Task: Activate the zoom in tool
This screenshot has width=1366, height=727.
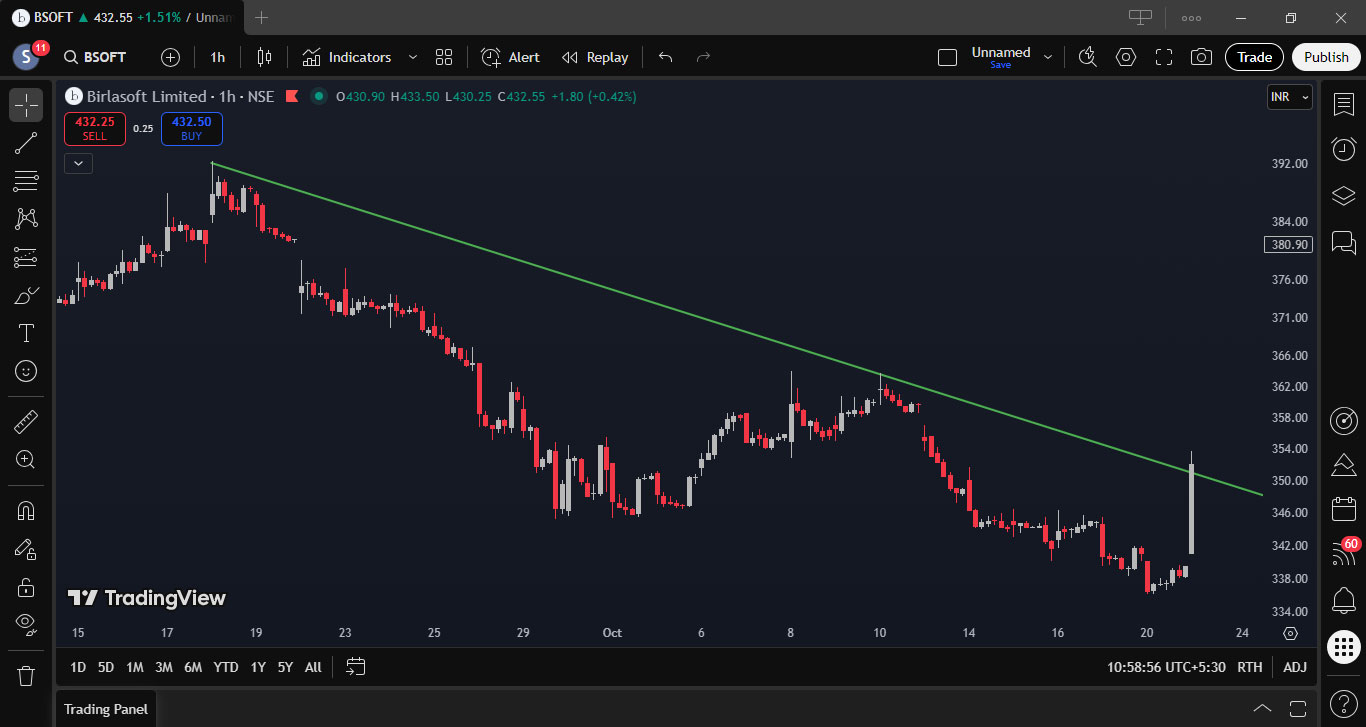Action: pos(26,460)
